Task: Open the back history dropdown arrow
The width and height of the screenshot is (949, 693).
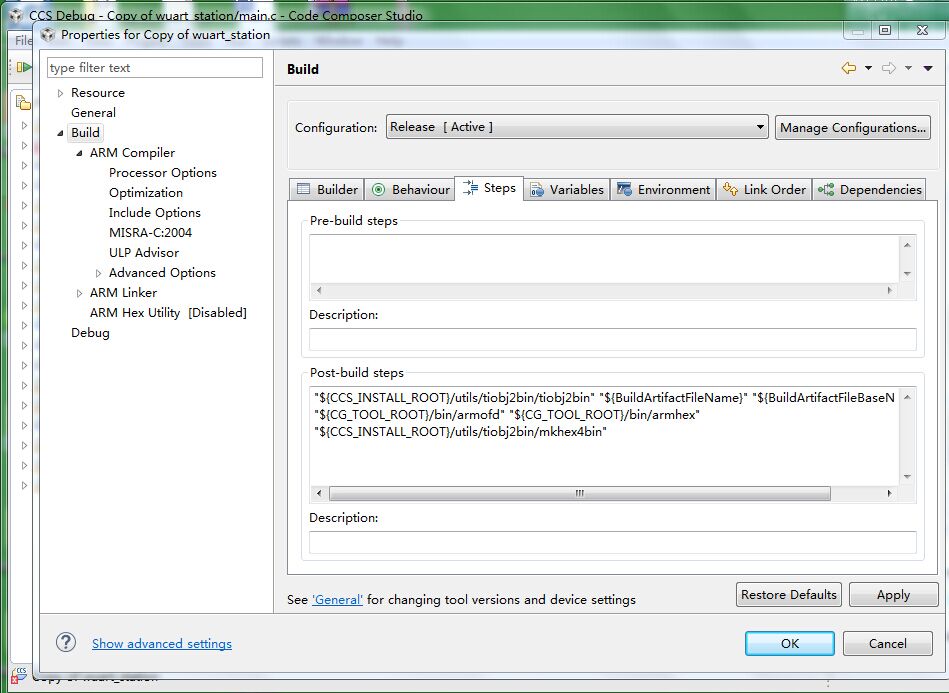Action: (x=868, y=68)
